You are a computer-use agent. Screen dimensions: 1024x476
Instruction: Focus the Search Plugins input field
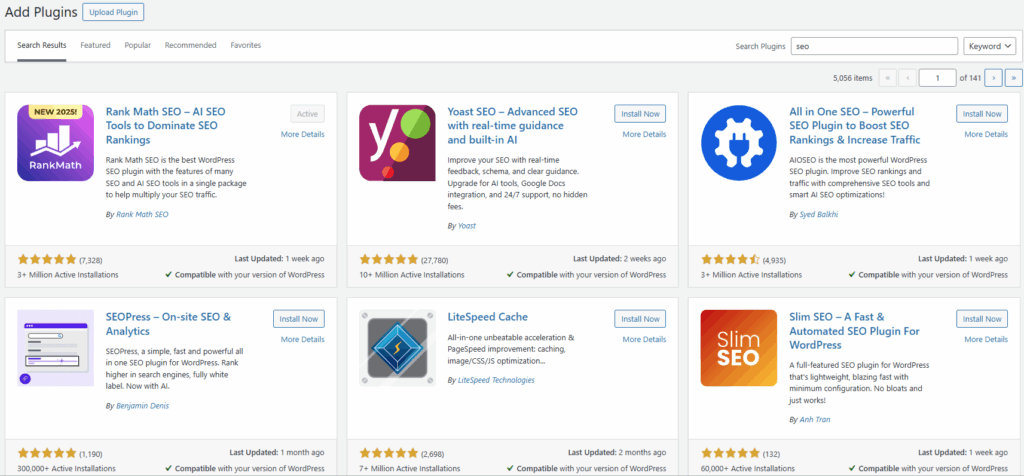pyautogui.click(x=874, y=46)
